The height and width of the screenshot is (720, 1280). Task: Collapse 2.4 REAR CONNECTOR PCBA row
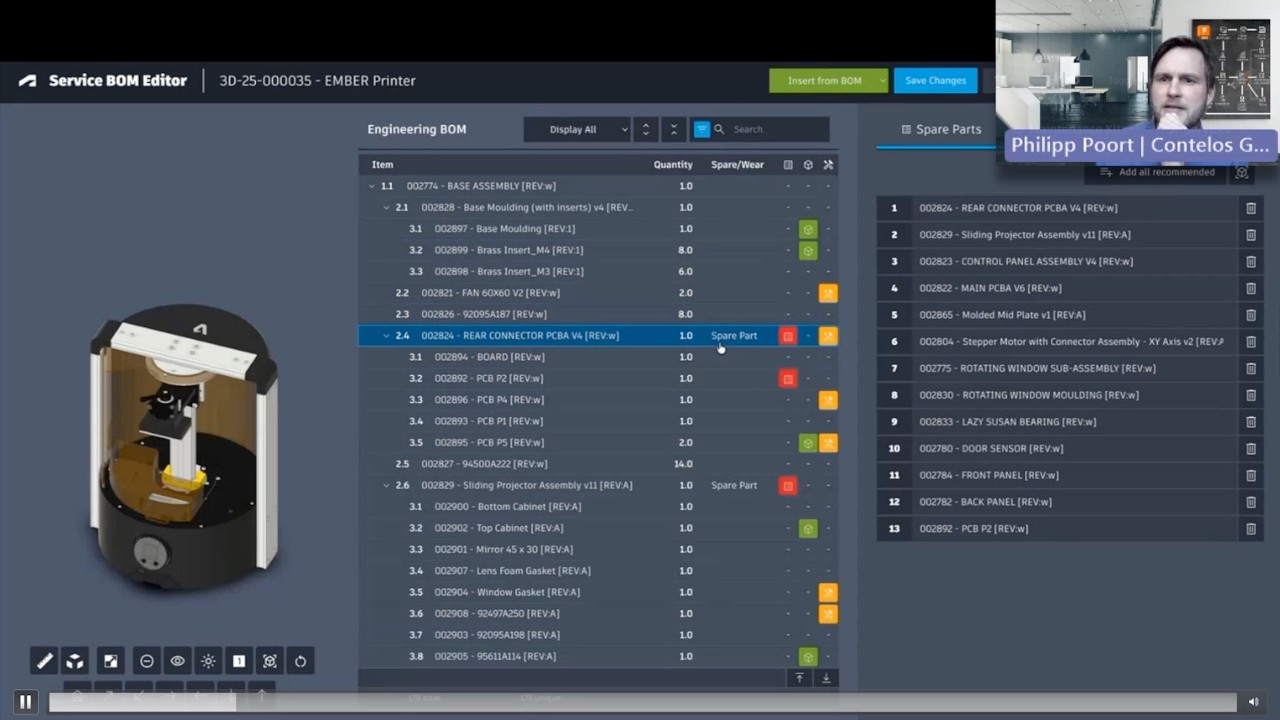387,336
